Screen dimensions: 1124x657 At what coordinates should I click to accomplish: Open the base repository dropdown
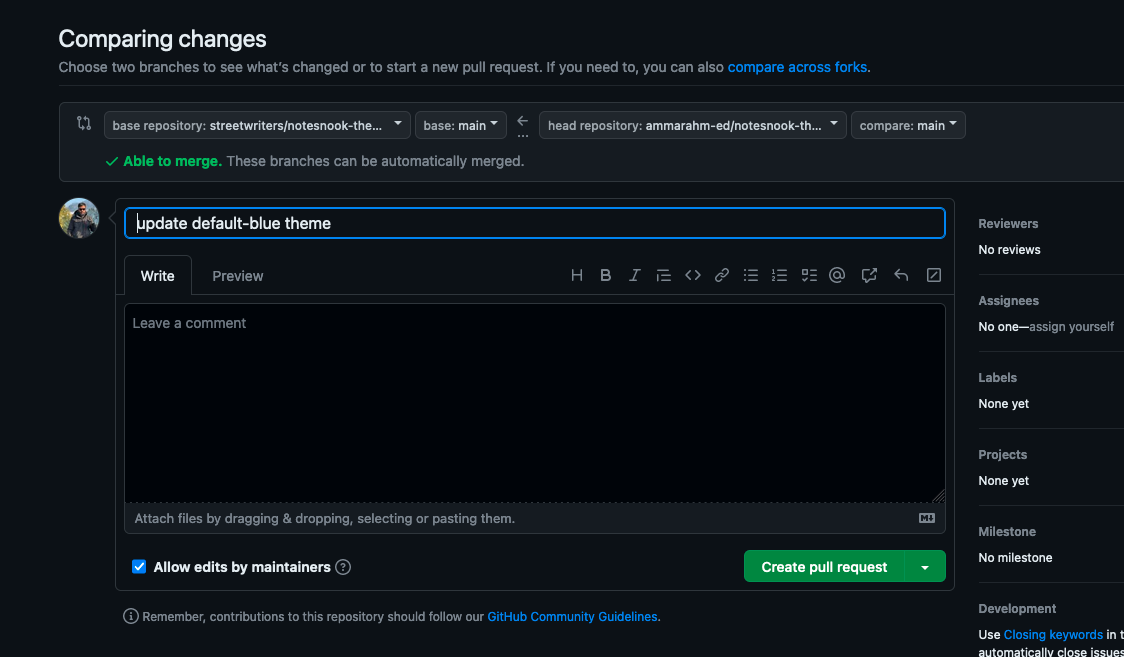click(x=257, y=125)
